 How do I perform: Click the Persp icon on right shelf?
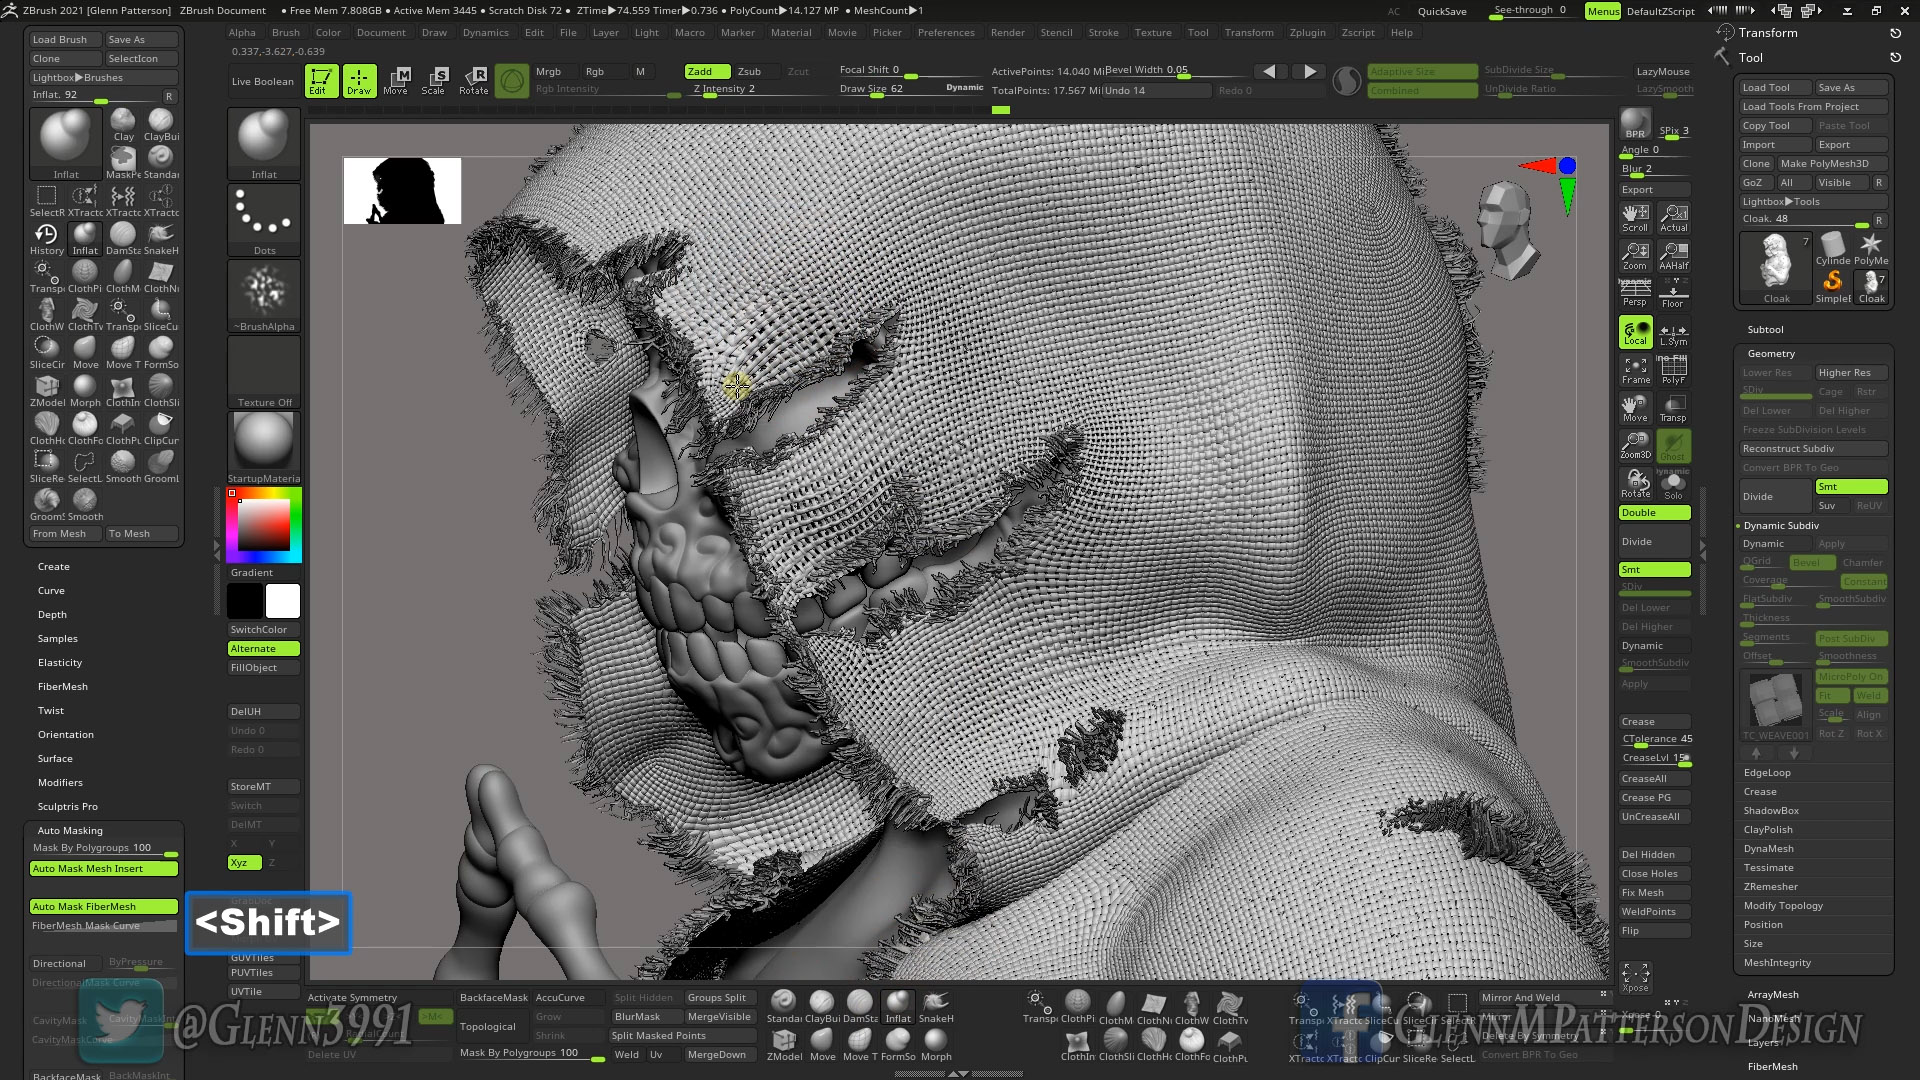[x=1634, y=290]
